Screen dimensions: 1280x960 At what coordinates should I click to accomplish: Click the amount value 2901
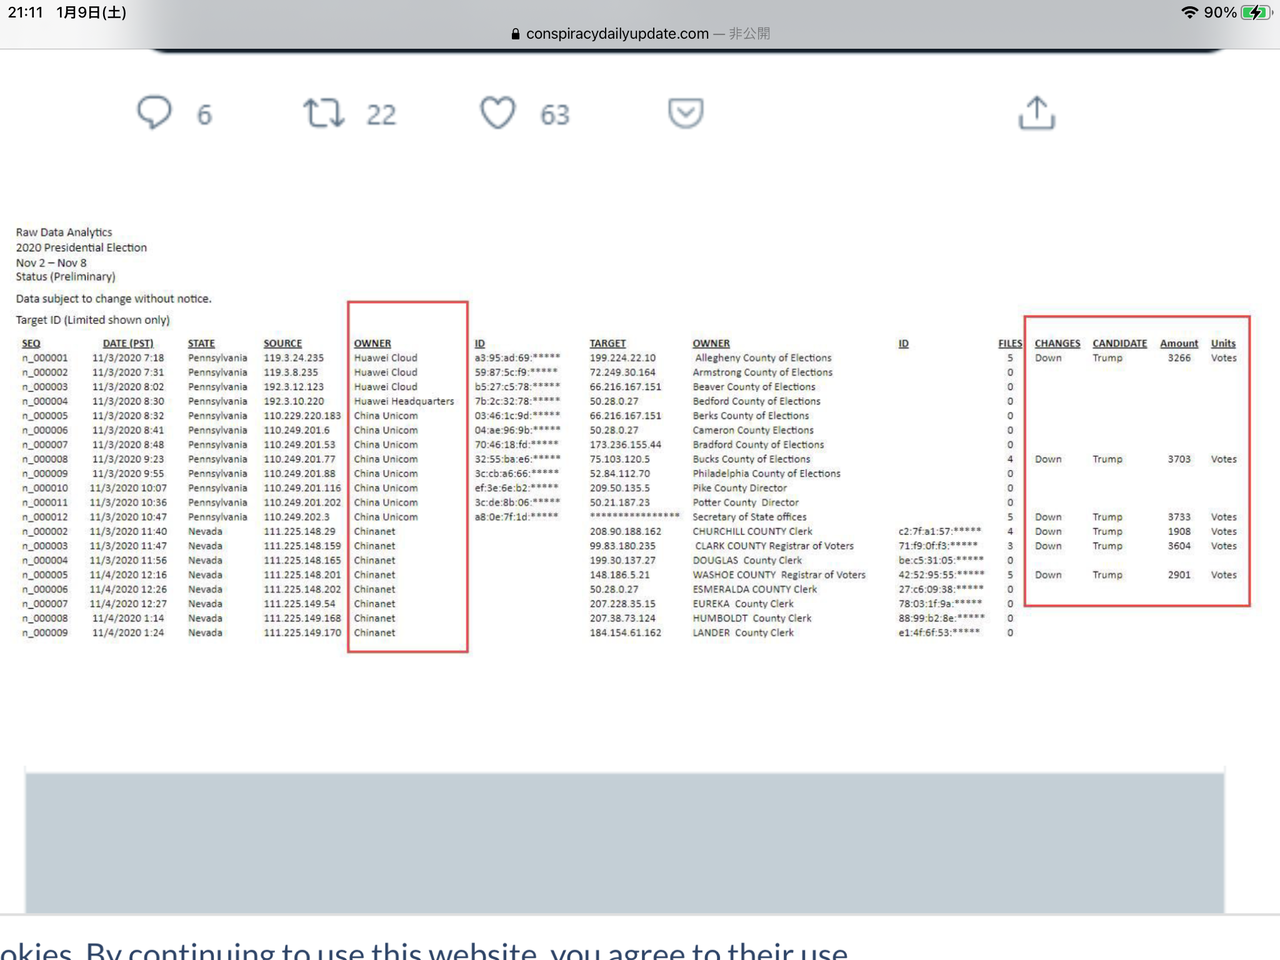click(1179, 575)
